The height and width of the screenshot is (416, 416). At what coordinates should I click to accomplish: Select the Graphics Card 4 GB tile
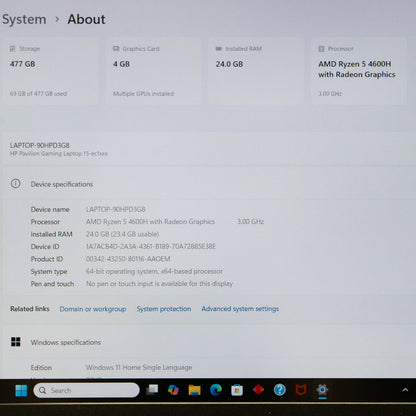pos(154,72)
